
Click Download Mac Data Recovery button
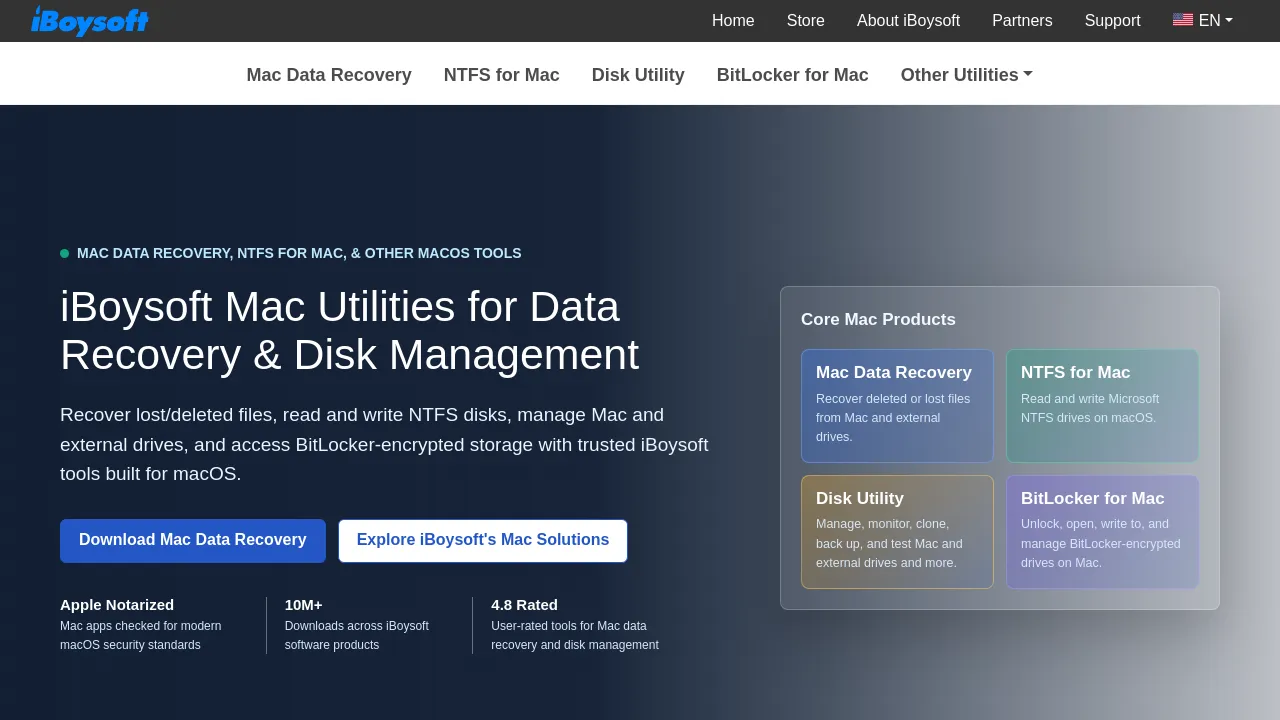(193, 540)
